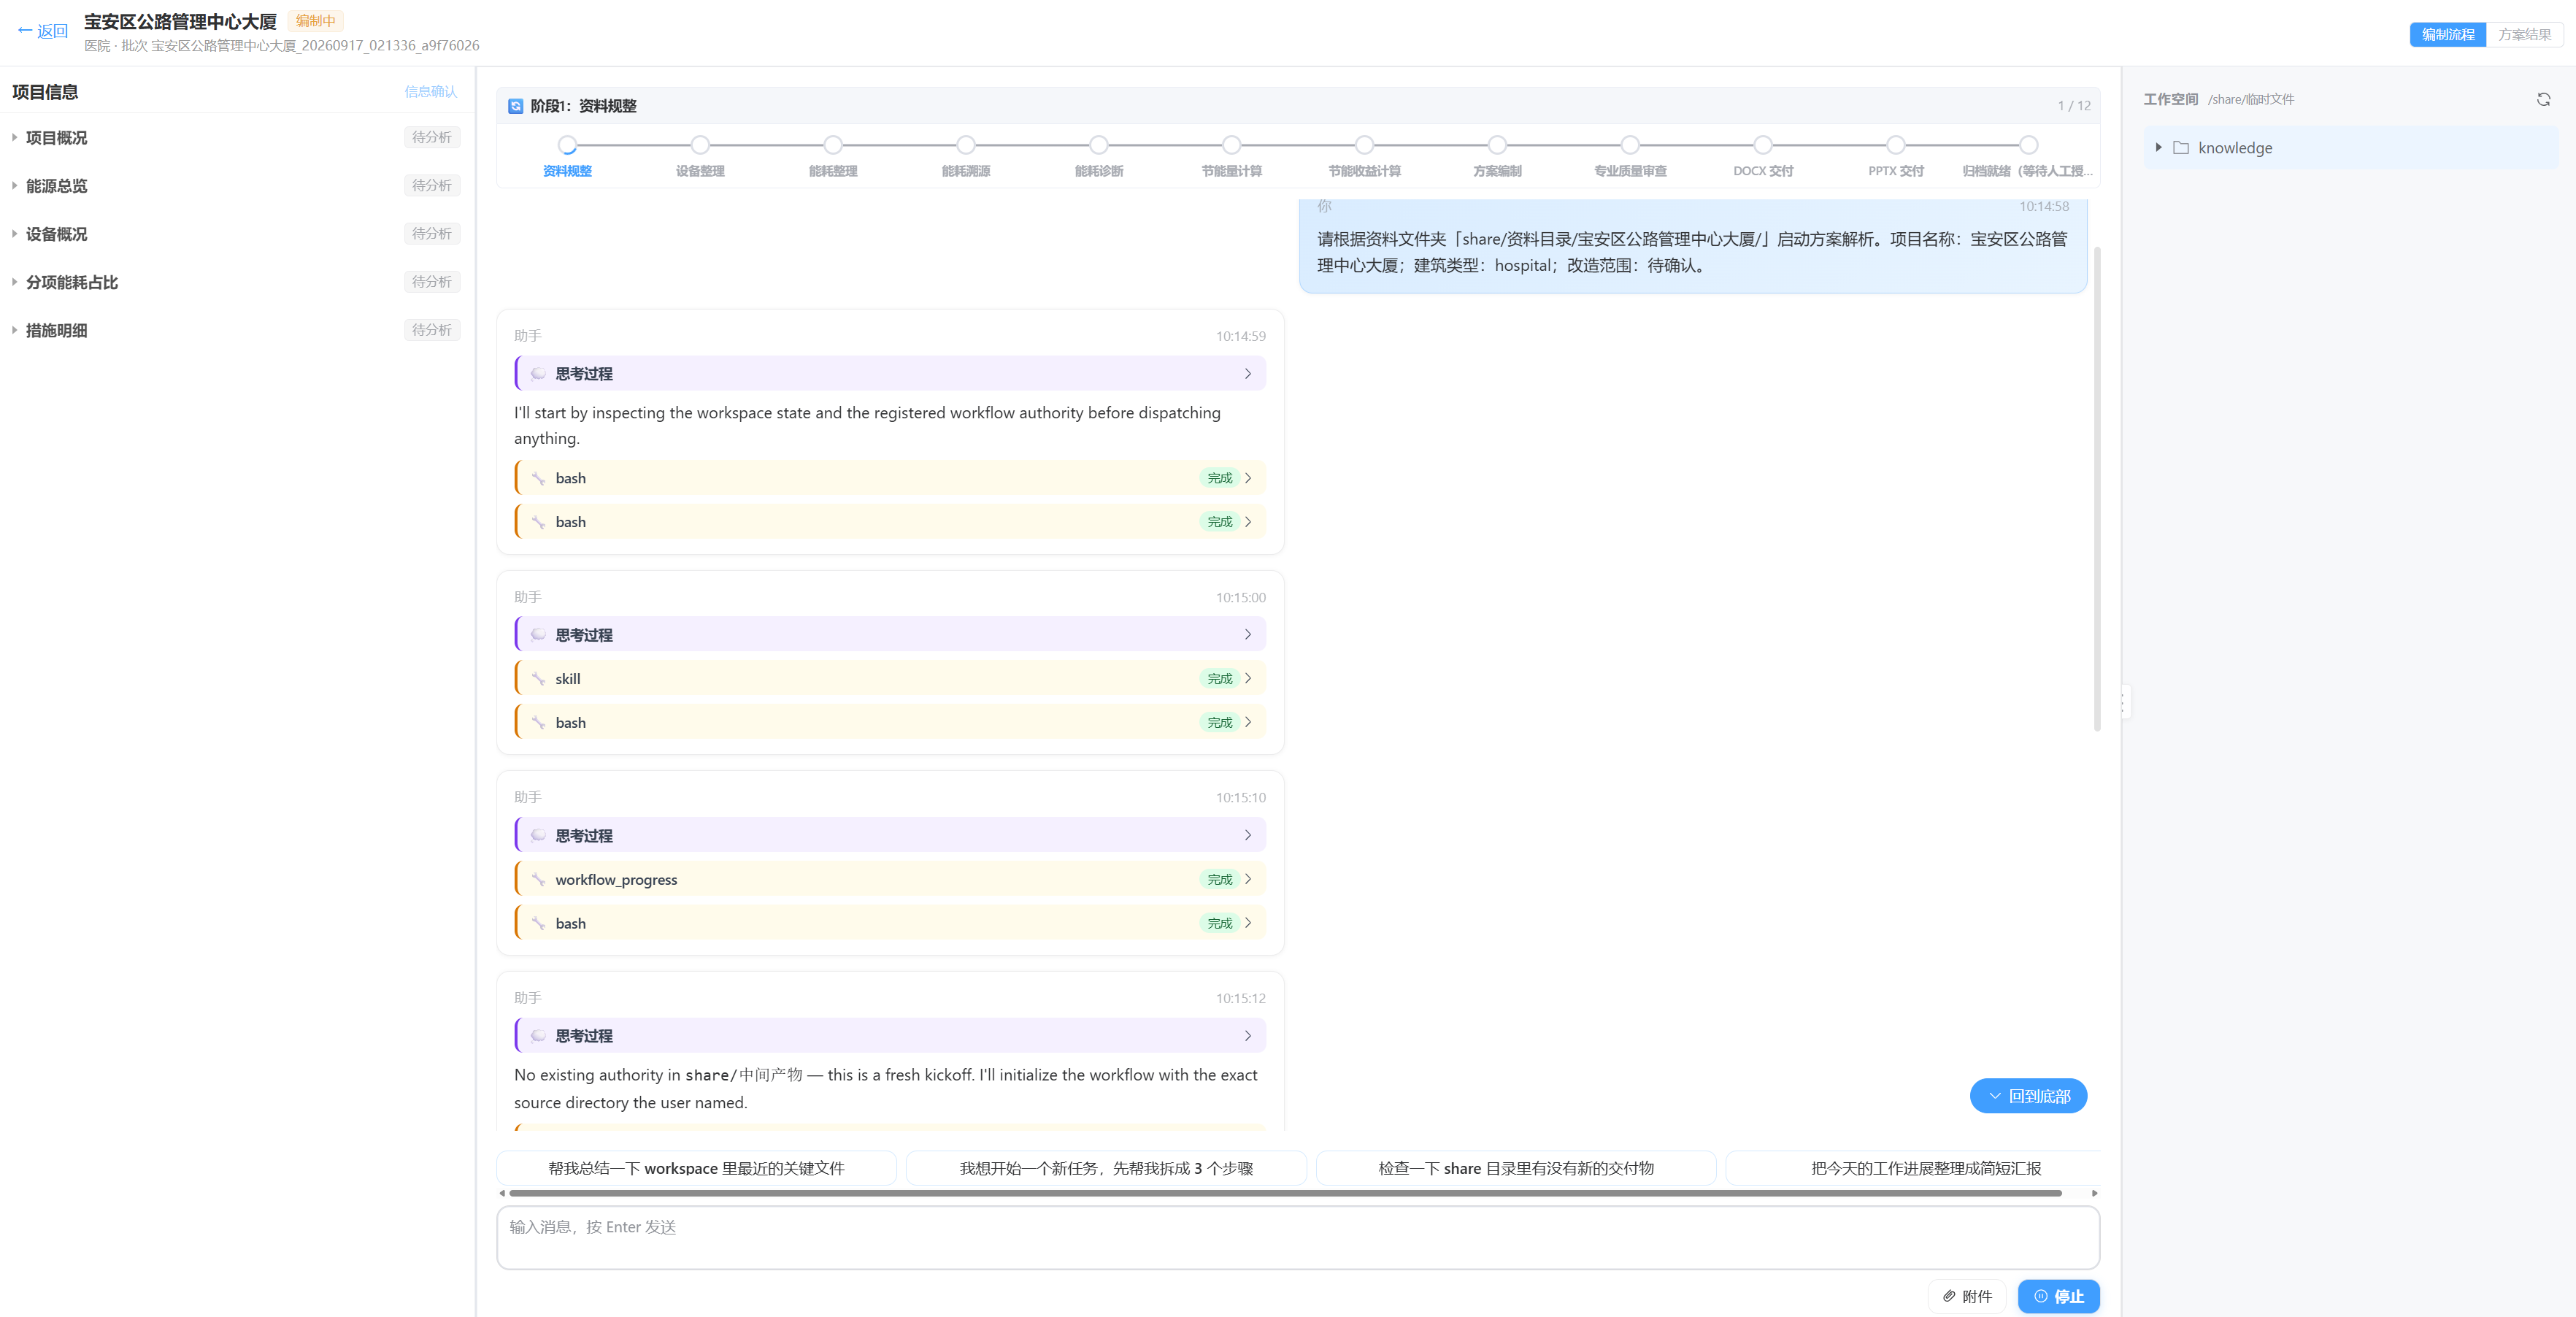This screenshot has width=2576, height=1317.
Task: Go back using the 返回 link
Action: pyautogui.click(x=42, y=31)
